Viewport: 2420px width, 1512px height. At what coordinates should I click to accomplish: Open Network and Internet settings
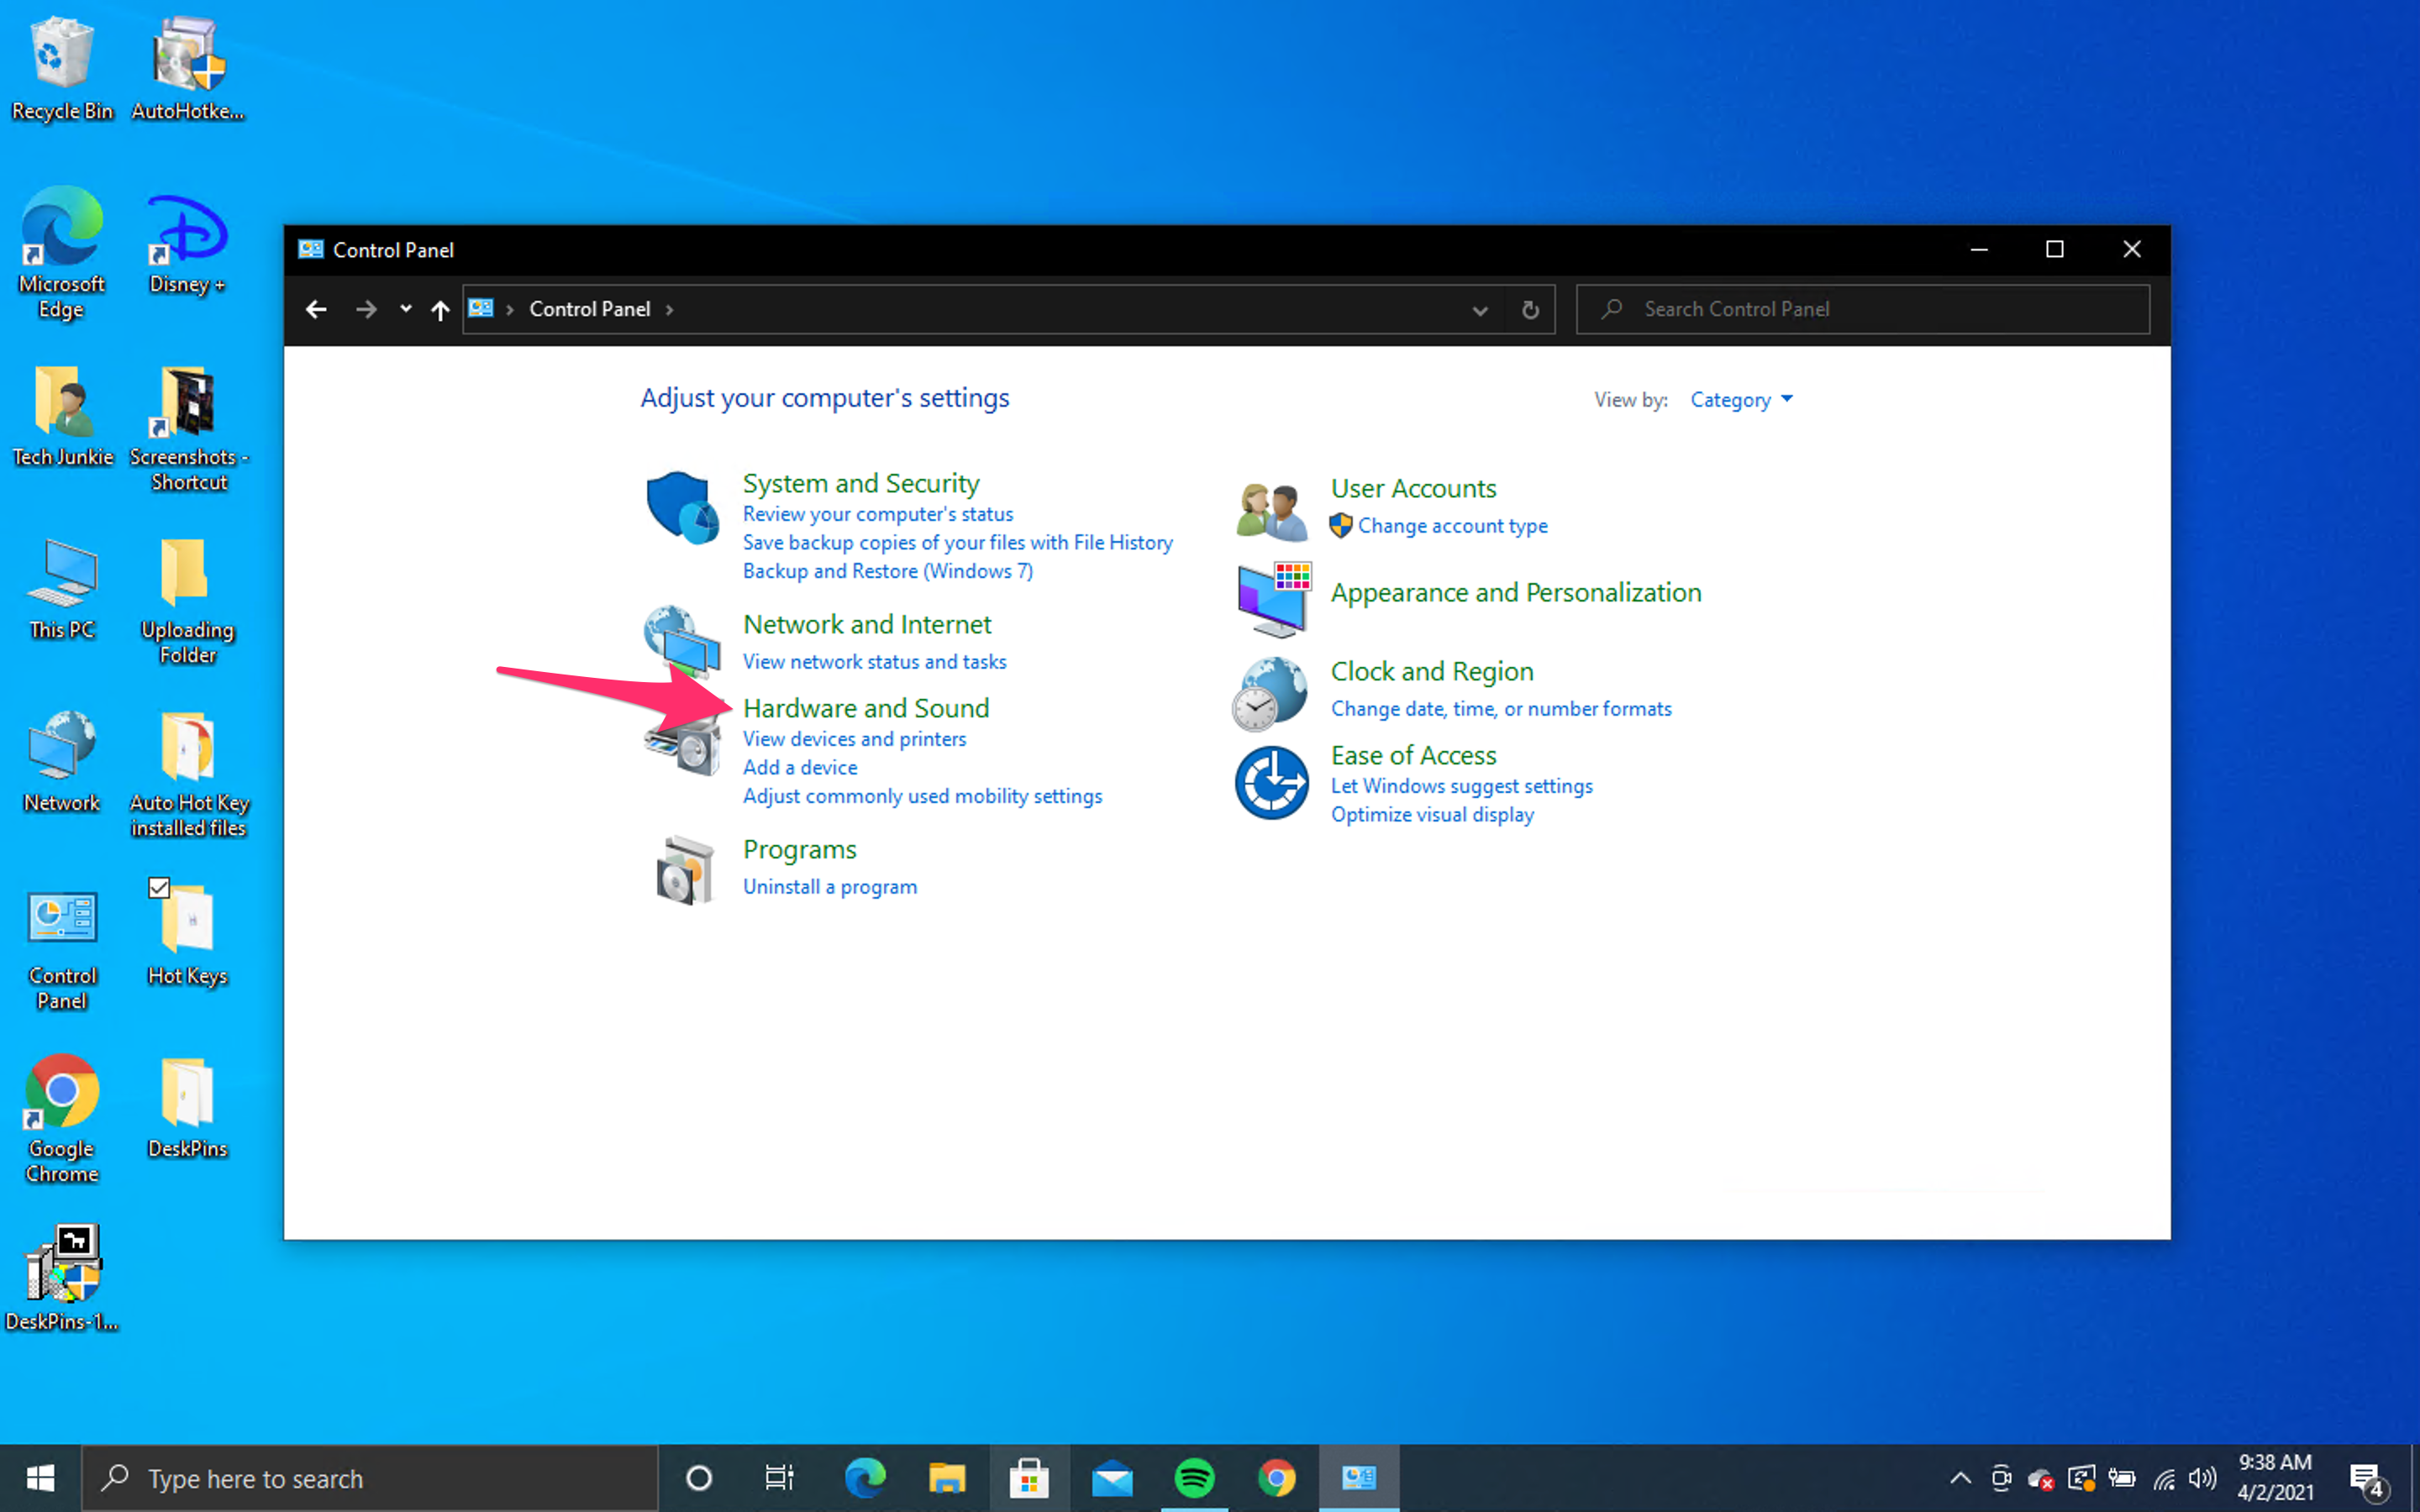click(865, 622)
